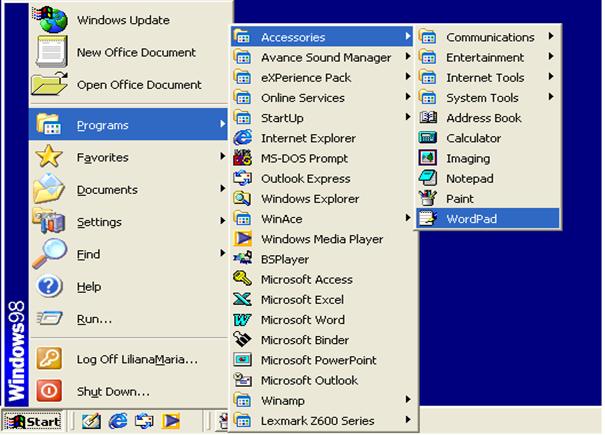This screenshot has width=605, height=435.
Task: Expand the System Tools submenu
Action: (482, 98)
